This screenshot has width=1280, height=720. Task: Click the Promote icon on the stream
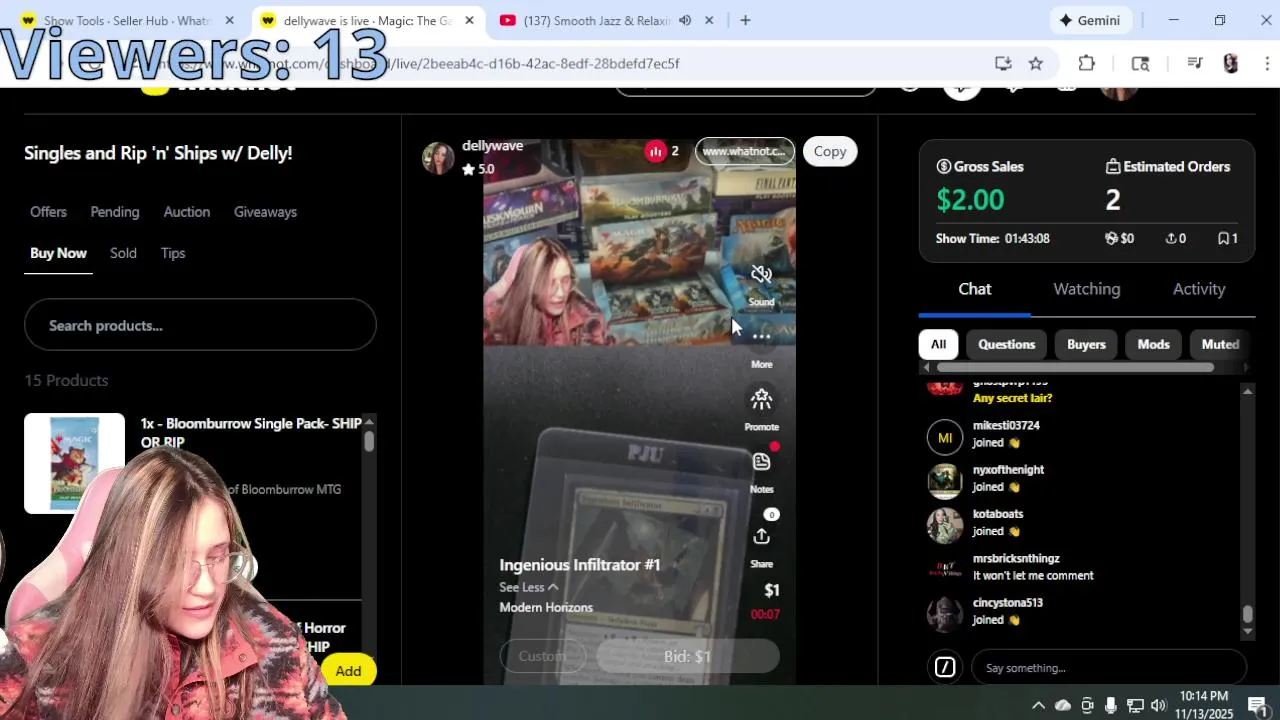point(761,400)
